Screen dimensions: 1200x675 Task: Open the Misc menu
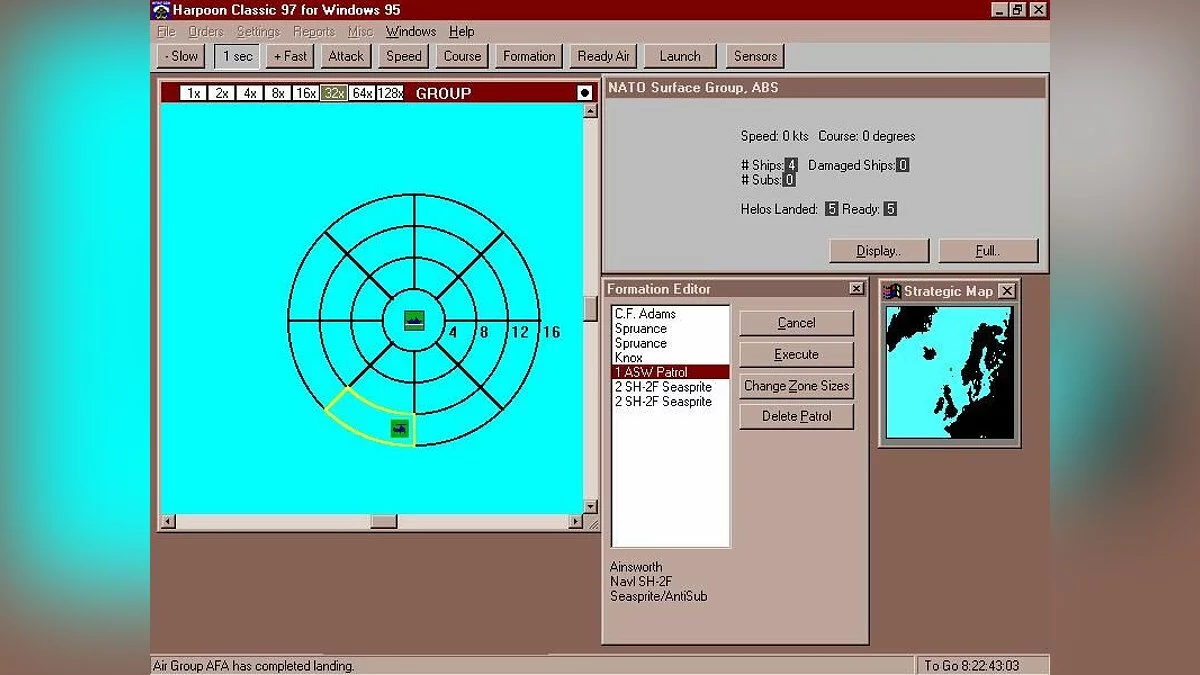point(360,32)
